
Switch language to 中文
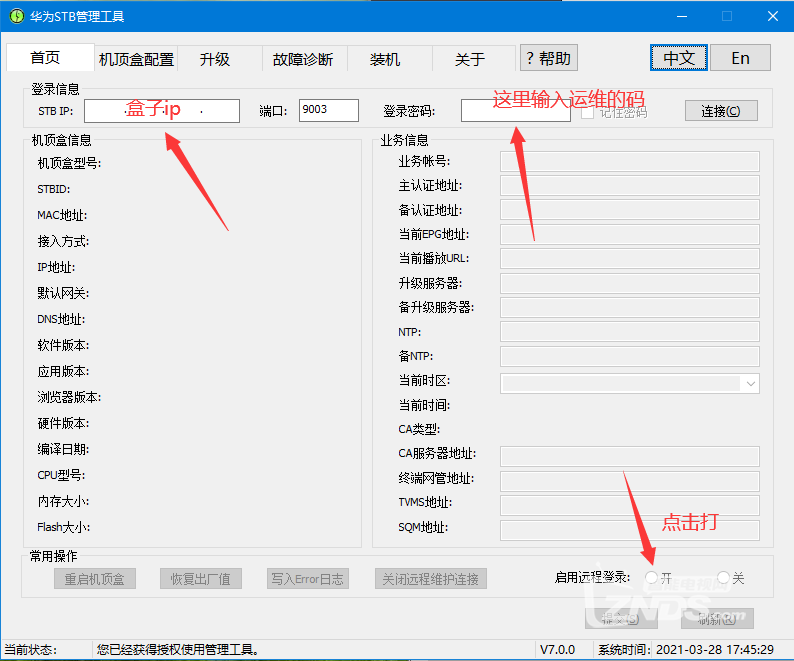pyautogui.click(x=679, y=58)
